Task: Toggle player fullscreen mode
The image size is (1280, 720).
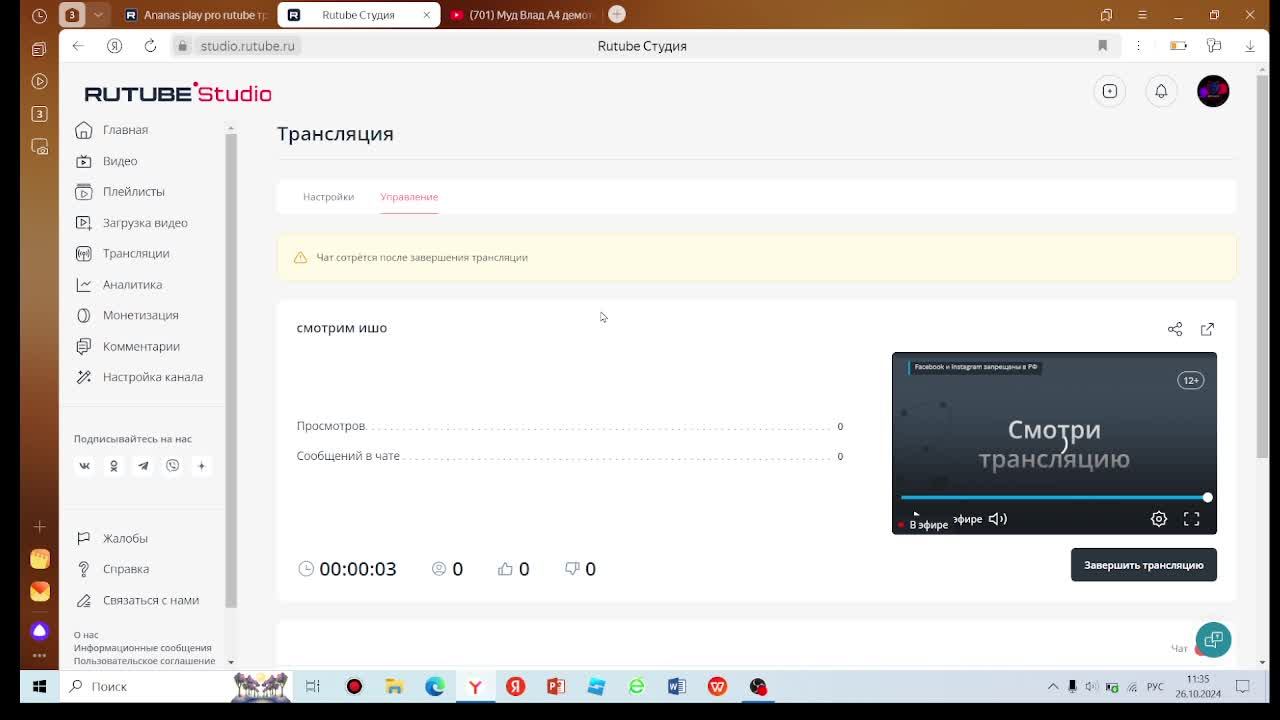Action: 1191,519
